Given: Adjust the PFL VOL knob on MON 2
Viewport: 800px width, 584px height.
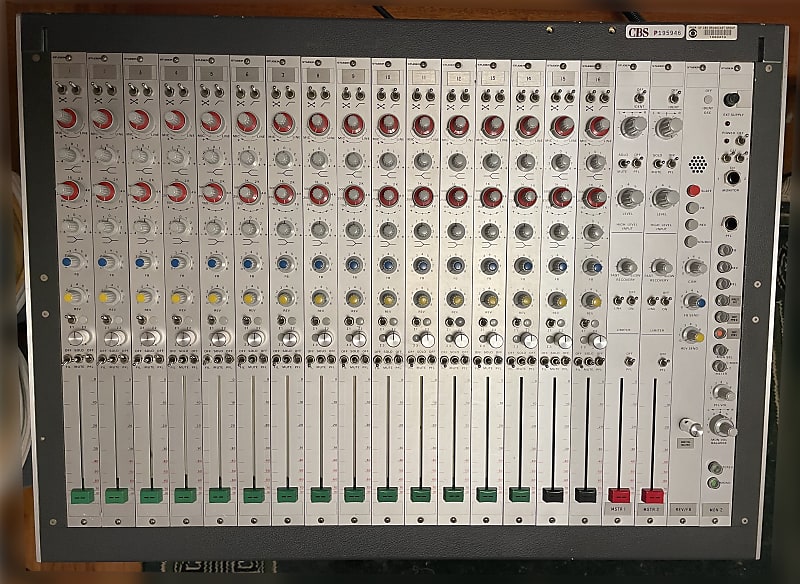Looking at the screenshot, I should click(x=723, y=392).
